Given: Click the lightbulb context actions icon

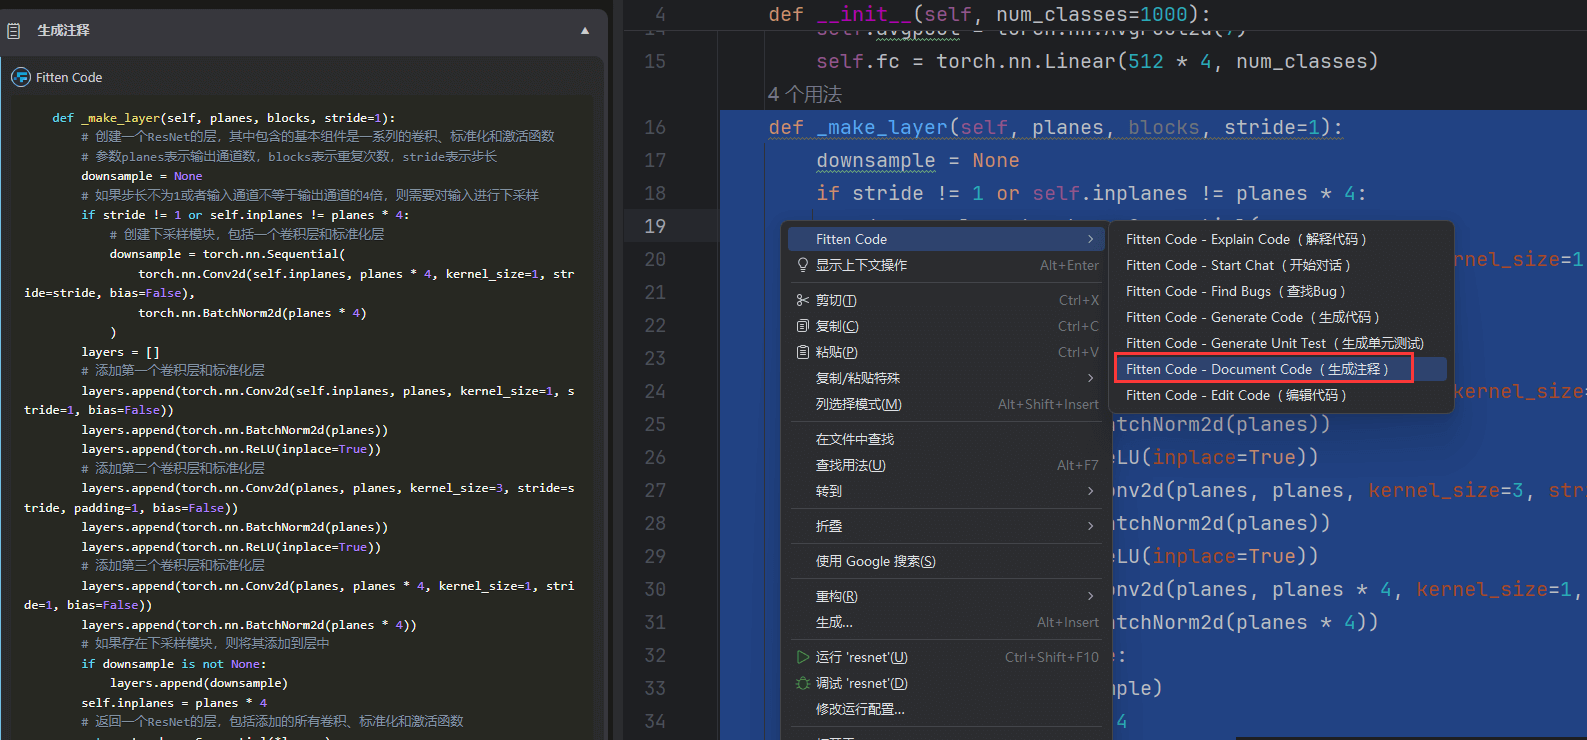Looking at the screenshot, I should (x=802, y=265).
